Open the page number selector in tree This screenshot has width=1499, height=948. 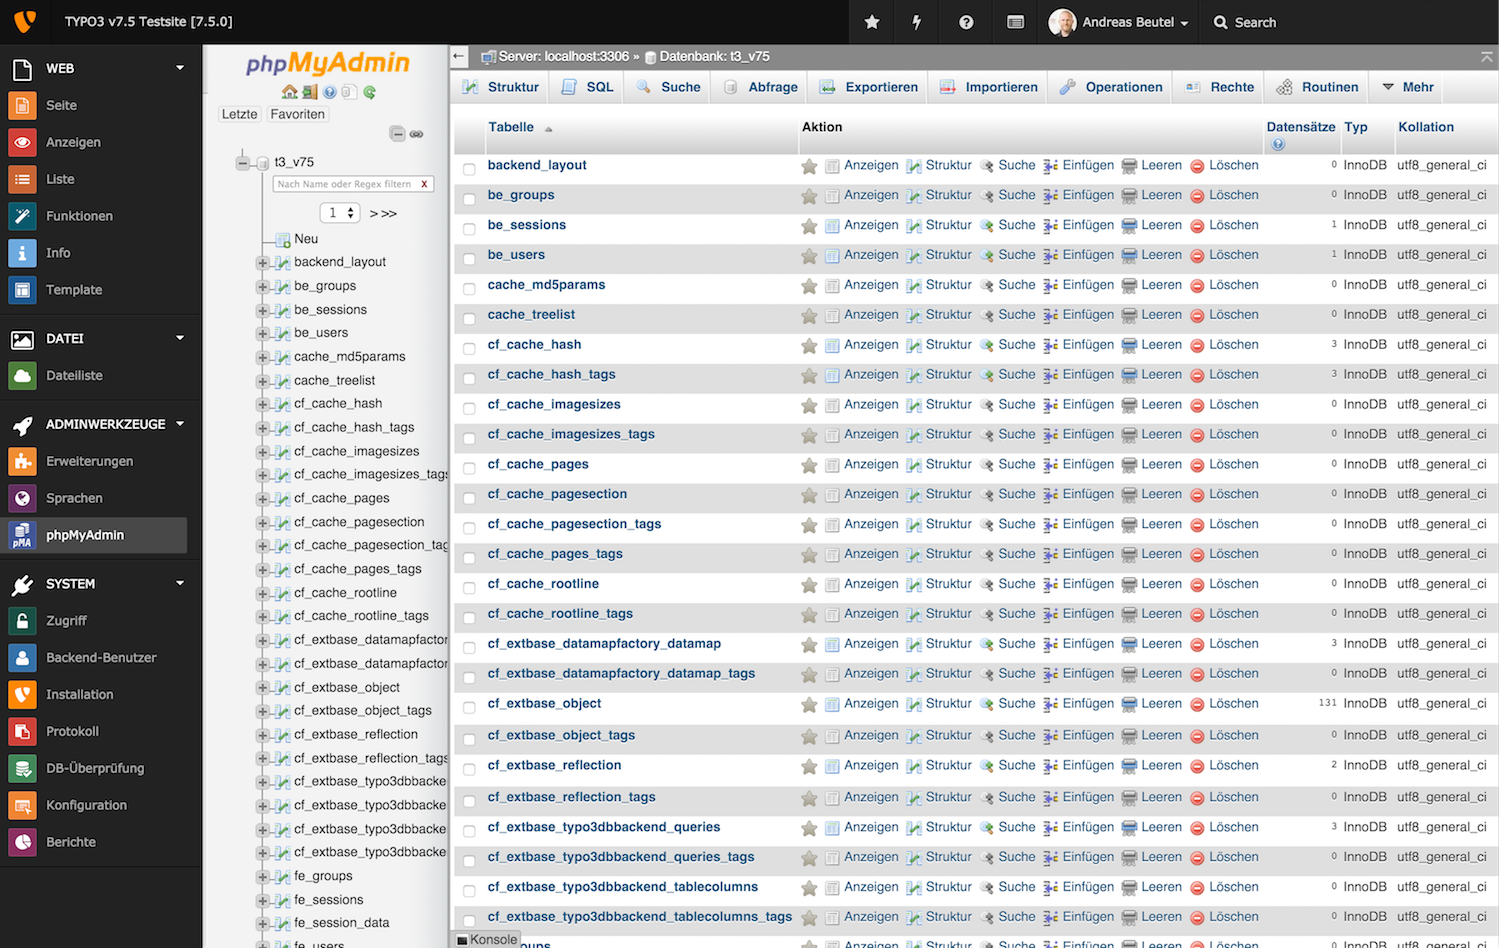(x=340, y=213)
